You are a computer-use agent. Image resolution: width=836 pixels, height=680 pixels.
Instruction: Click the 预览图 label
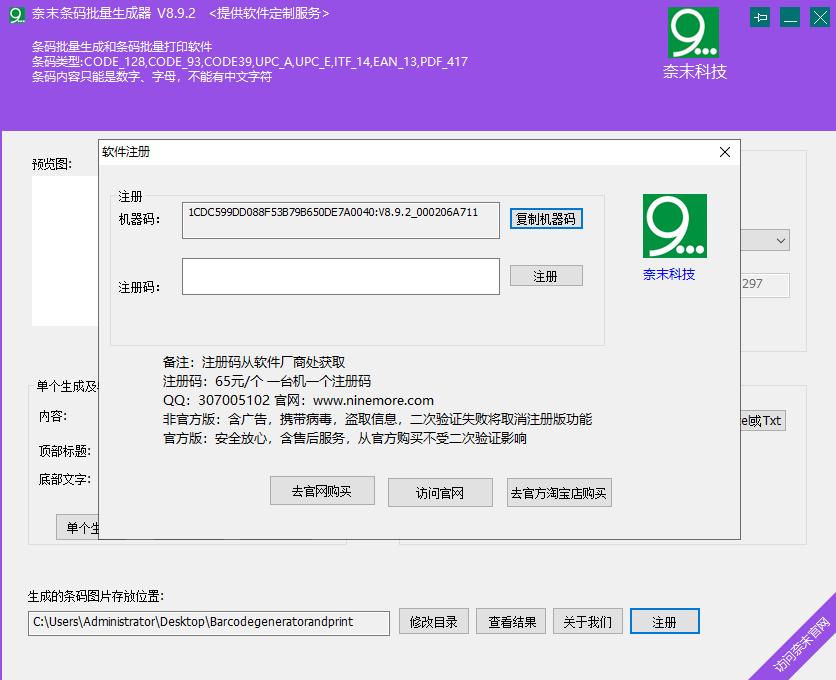pos(52,164)
